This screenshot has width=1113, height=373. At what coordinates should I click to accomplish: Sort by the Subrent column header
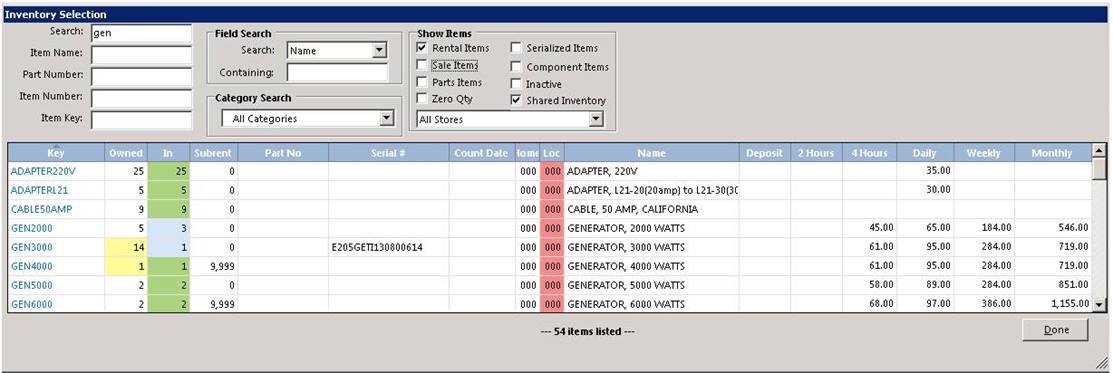[213, 152]
